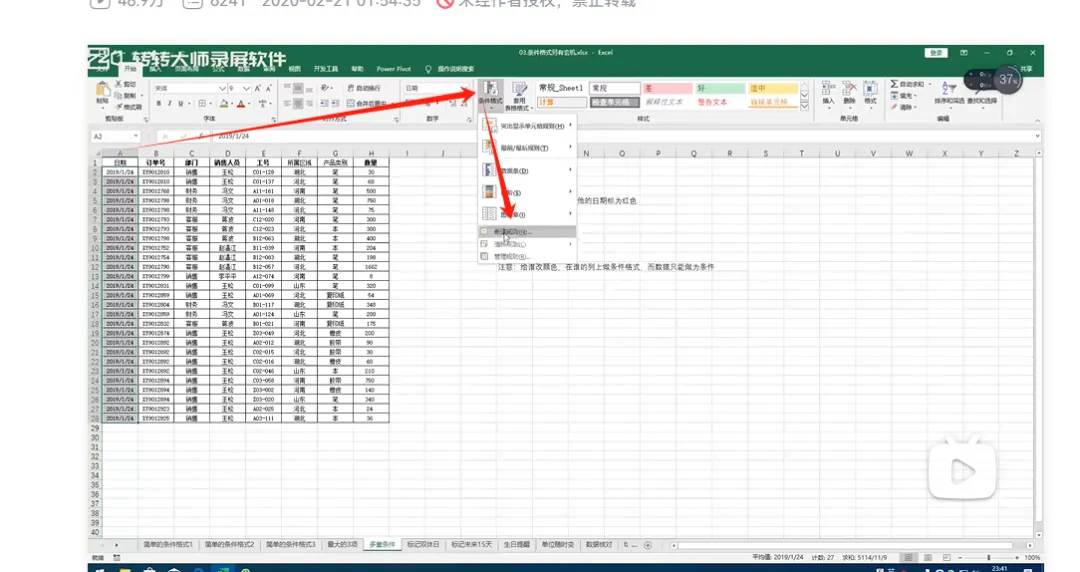Viewport: 1080px width, 572px height.
Task: Open Color Scales submenu
Action: [x=528, y=192]
